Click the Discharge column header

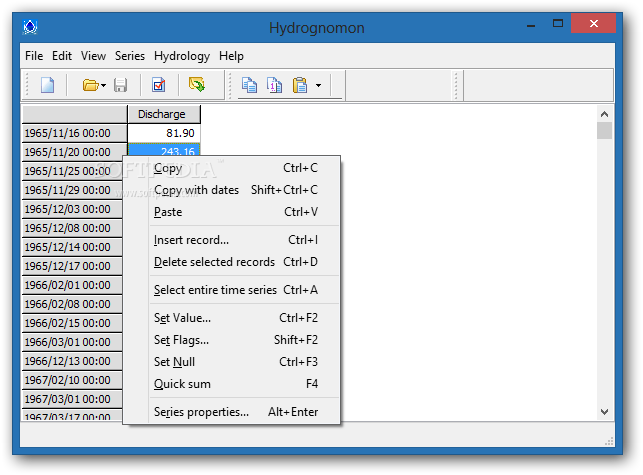(x=164, y=114)
